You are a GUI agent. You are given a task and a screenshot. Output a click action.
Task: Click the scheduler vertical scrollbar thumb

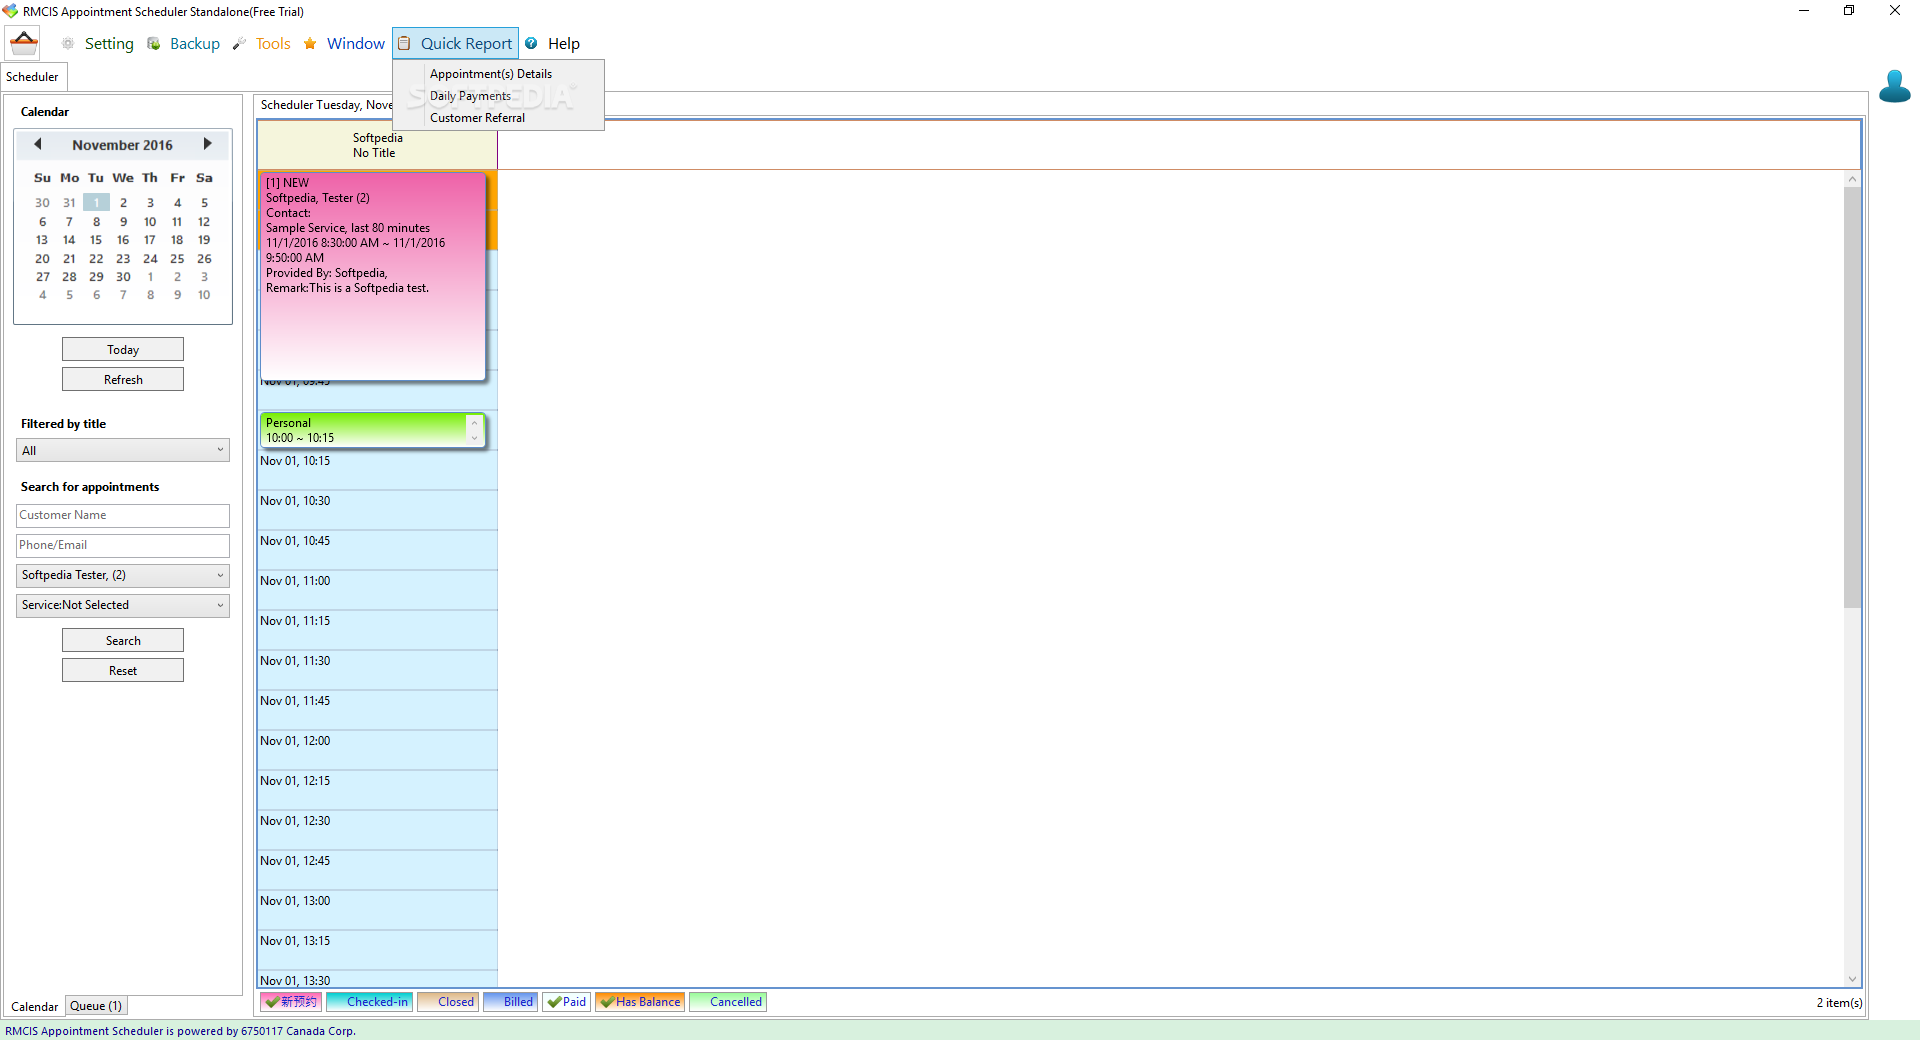coord(1852,397)
